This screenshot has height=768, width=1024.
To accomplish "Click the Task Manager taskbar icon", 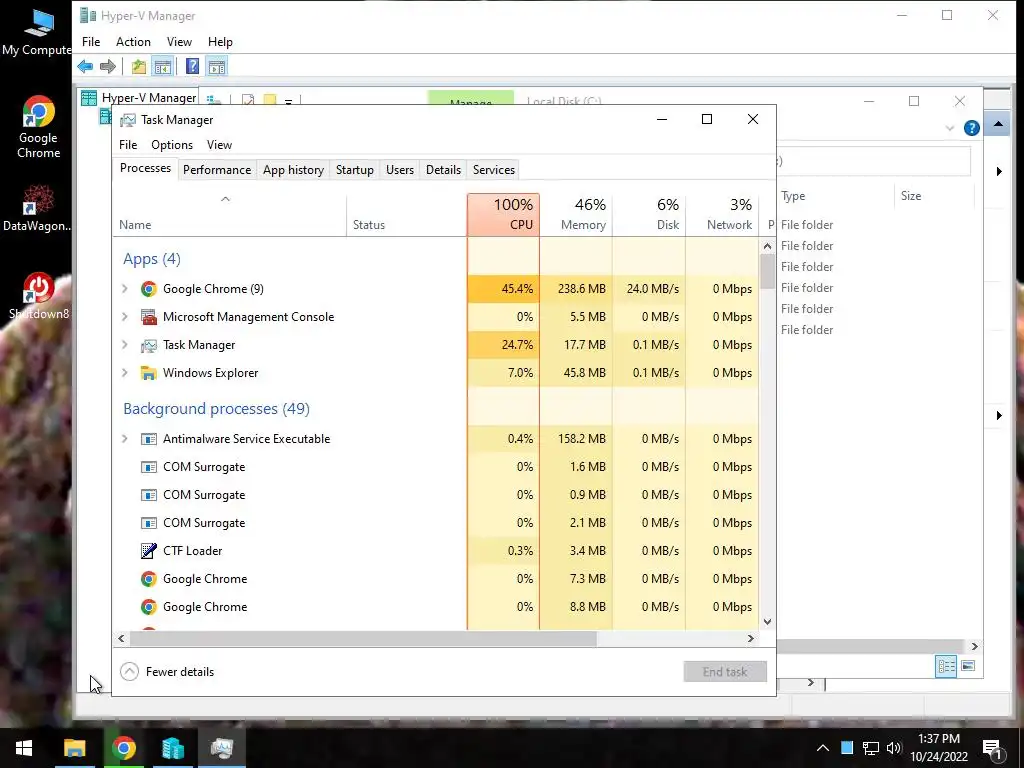I will coord(222,748).
